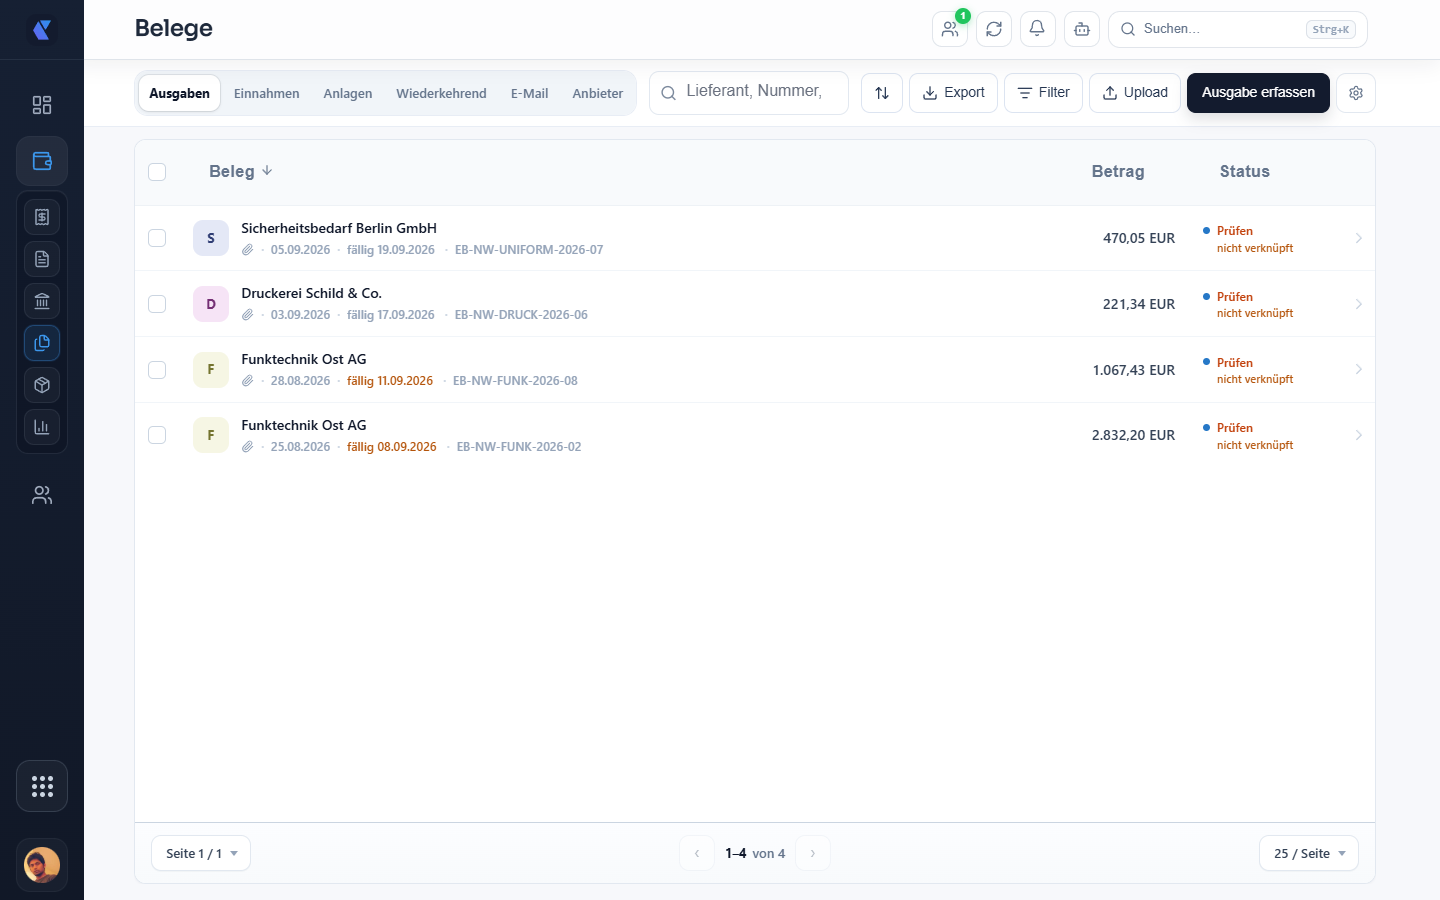The height and width of the screenshot is (900, 1440).
Task: Open the dashboard grid icon in sidebar
Action: [x=42, y=105]
